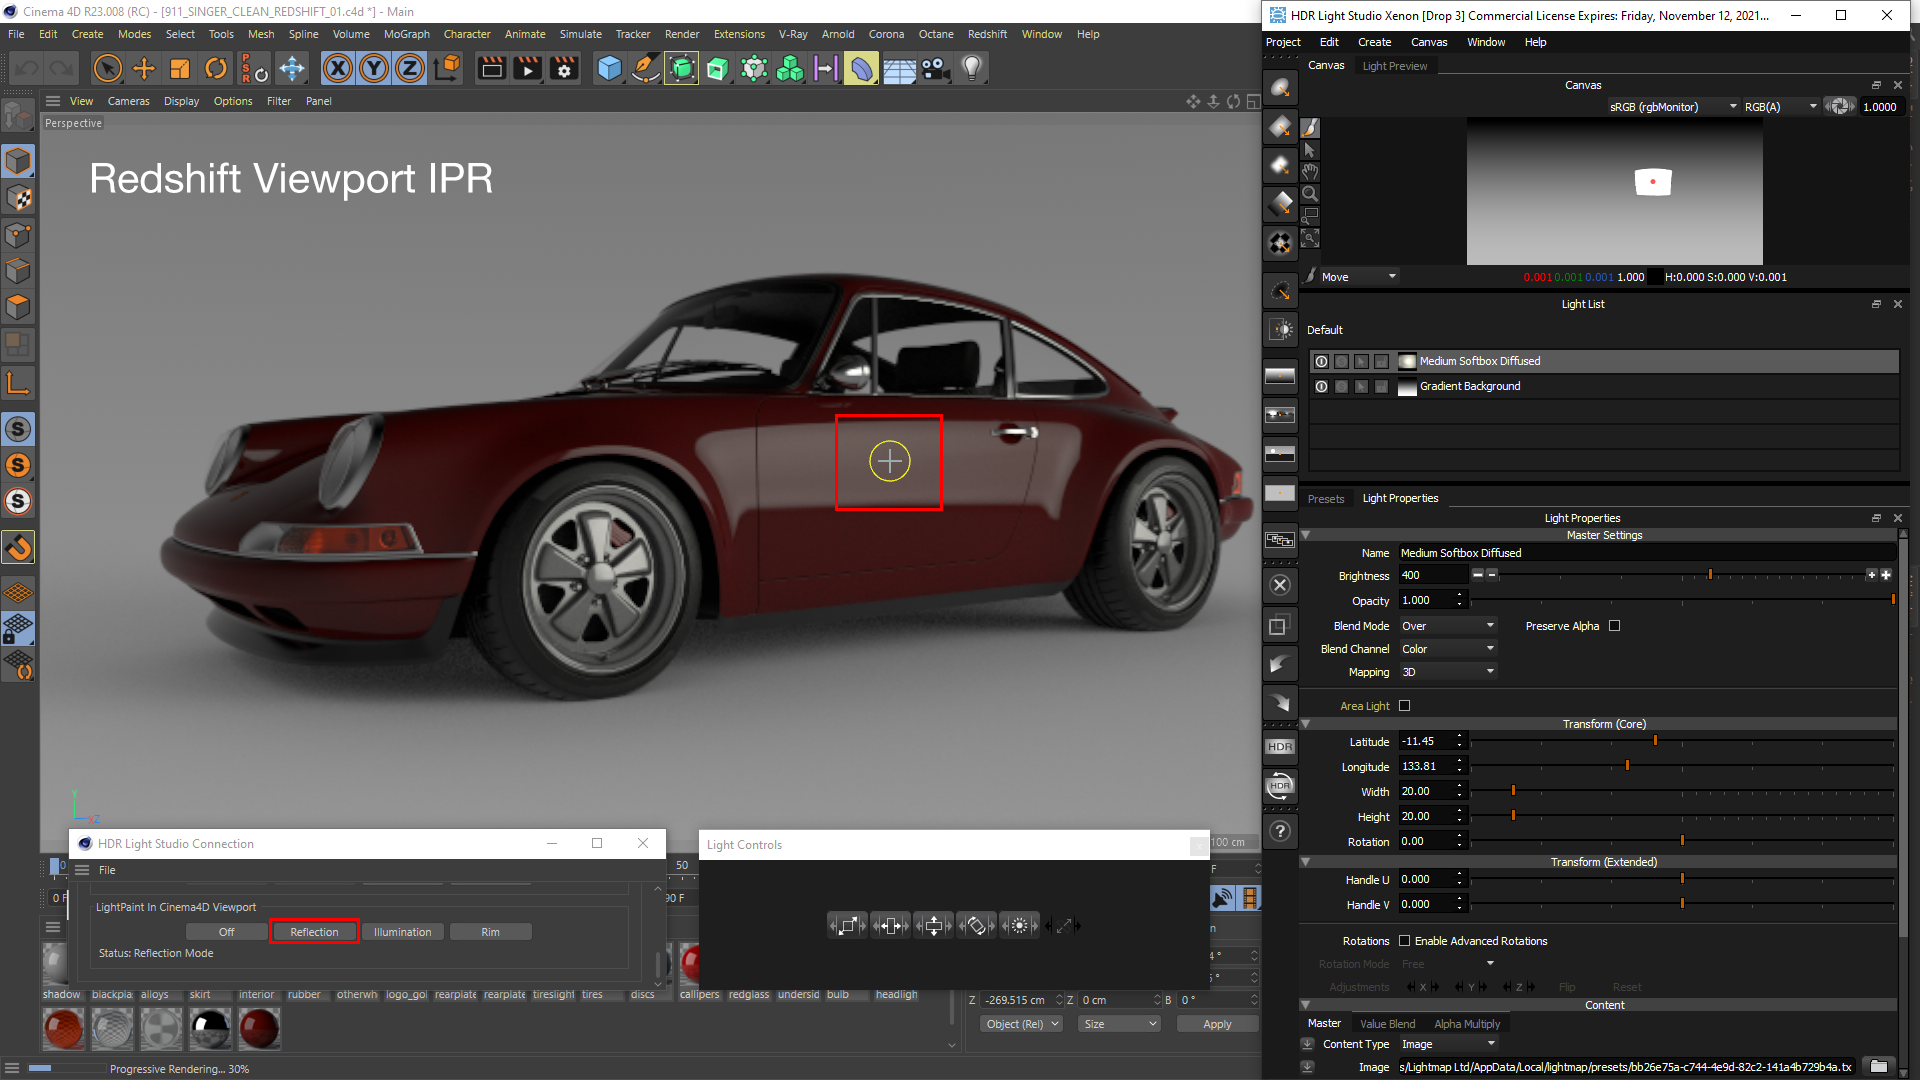Switch to the Value Blend tab
The image size is (1920, 1080).
point(1387,1024)
